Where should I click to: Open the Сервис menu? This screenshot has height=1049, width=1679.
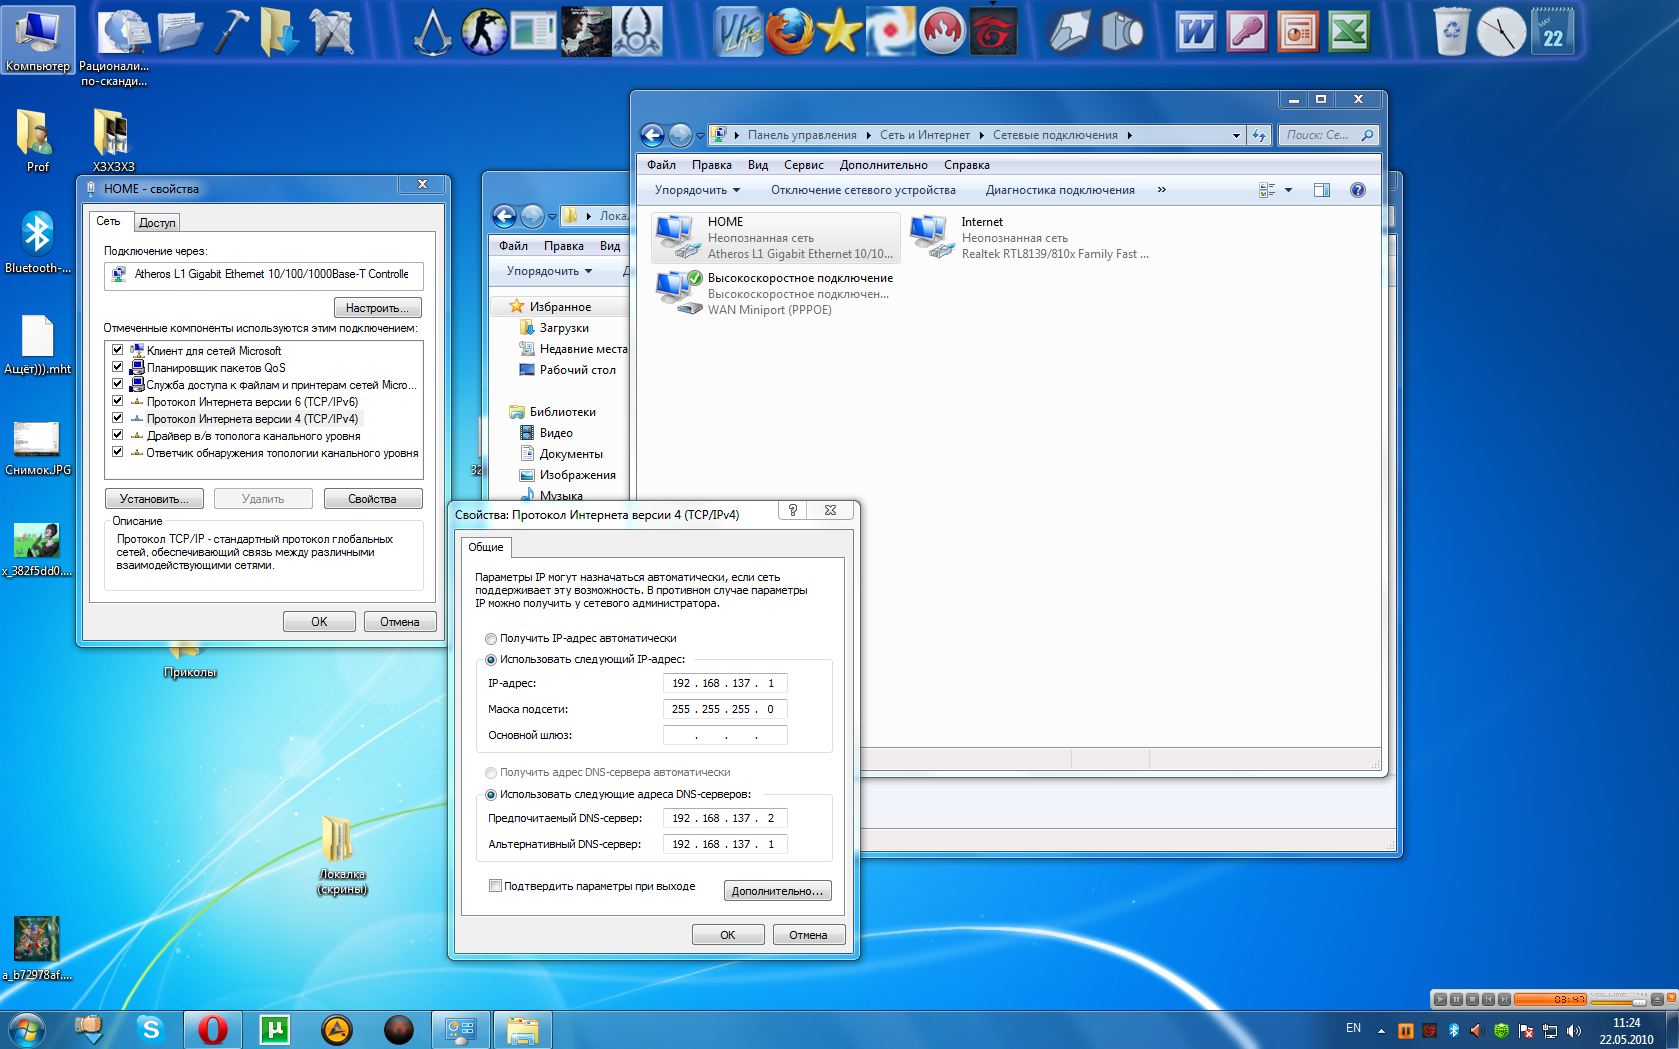[x=803, y=165]
